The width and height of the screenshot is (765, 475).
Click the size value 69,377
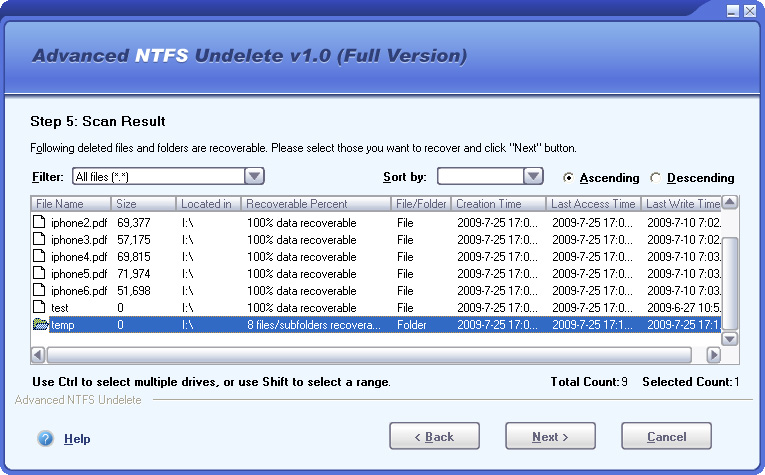click(x=134, y=223)
